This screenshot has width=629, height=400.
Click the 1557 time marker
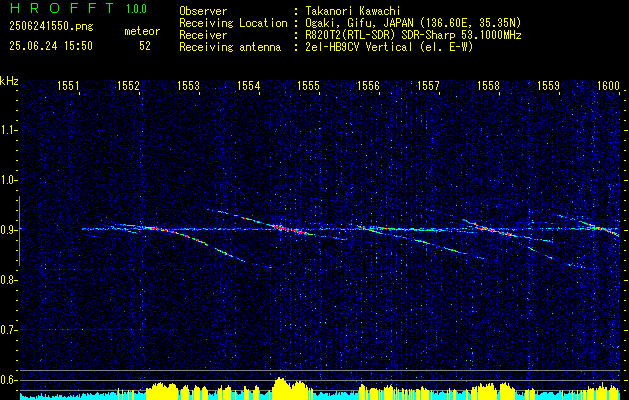428,85
